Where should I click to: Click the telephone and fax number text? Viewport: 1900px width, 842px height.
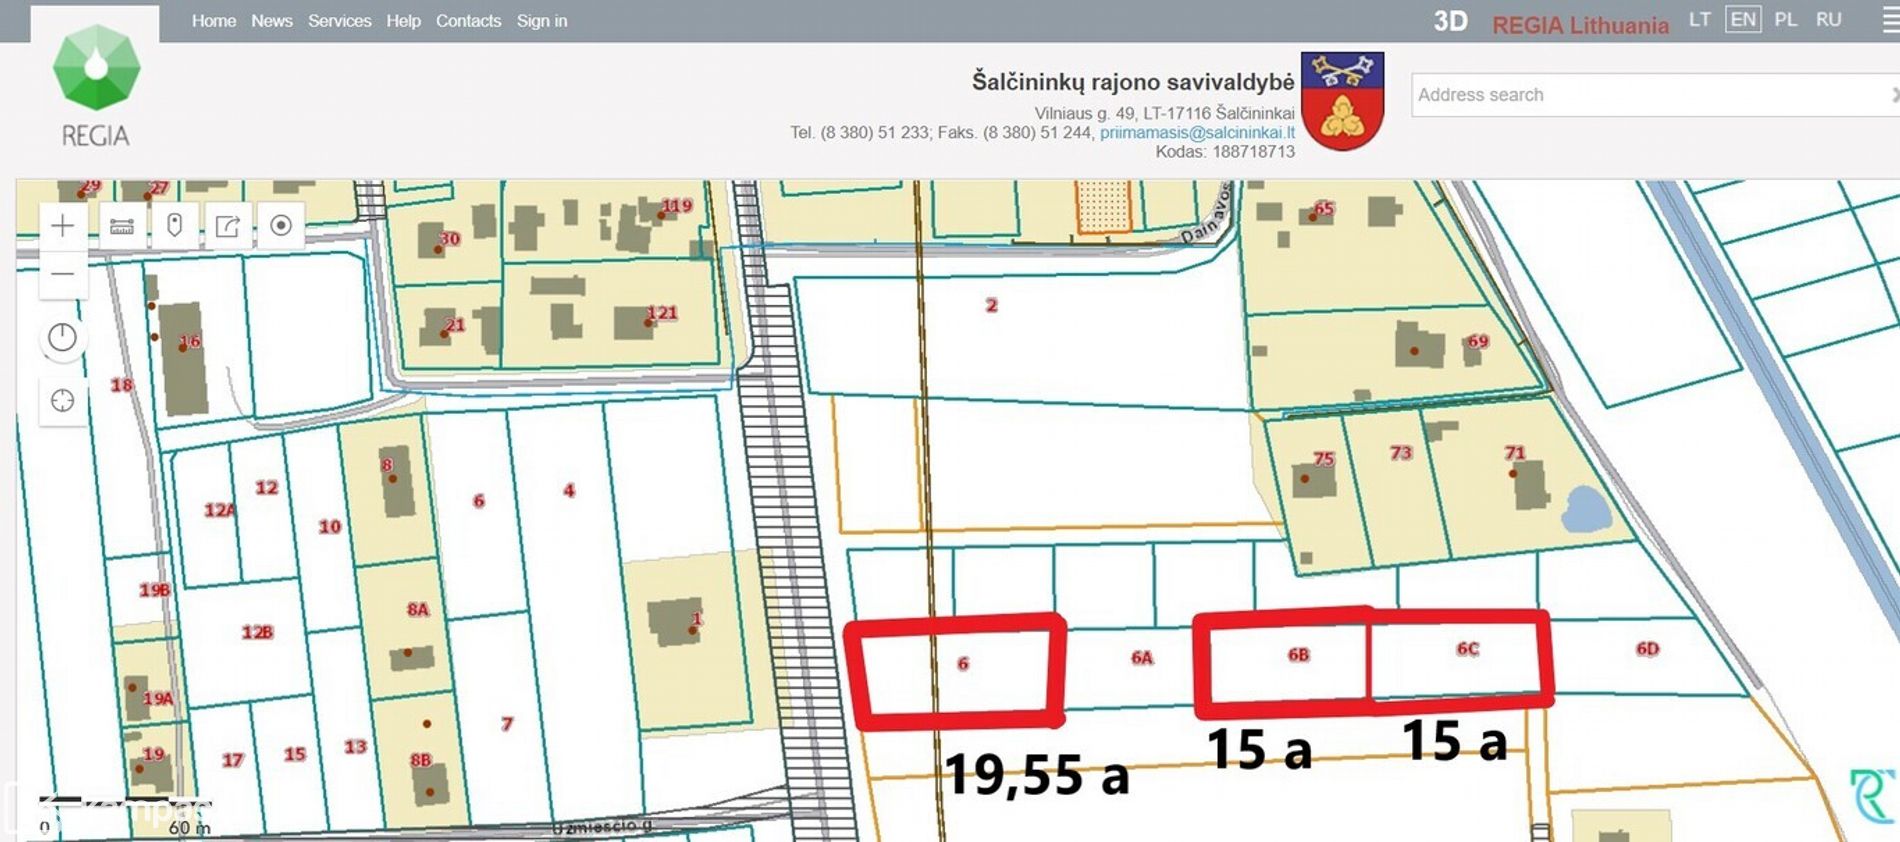pos(942,132)
